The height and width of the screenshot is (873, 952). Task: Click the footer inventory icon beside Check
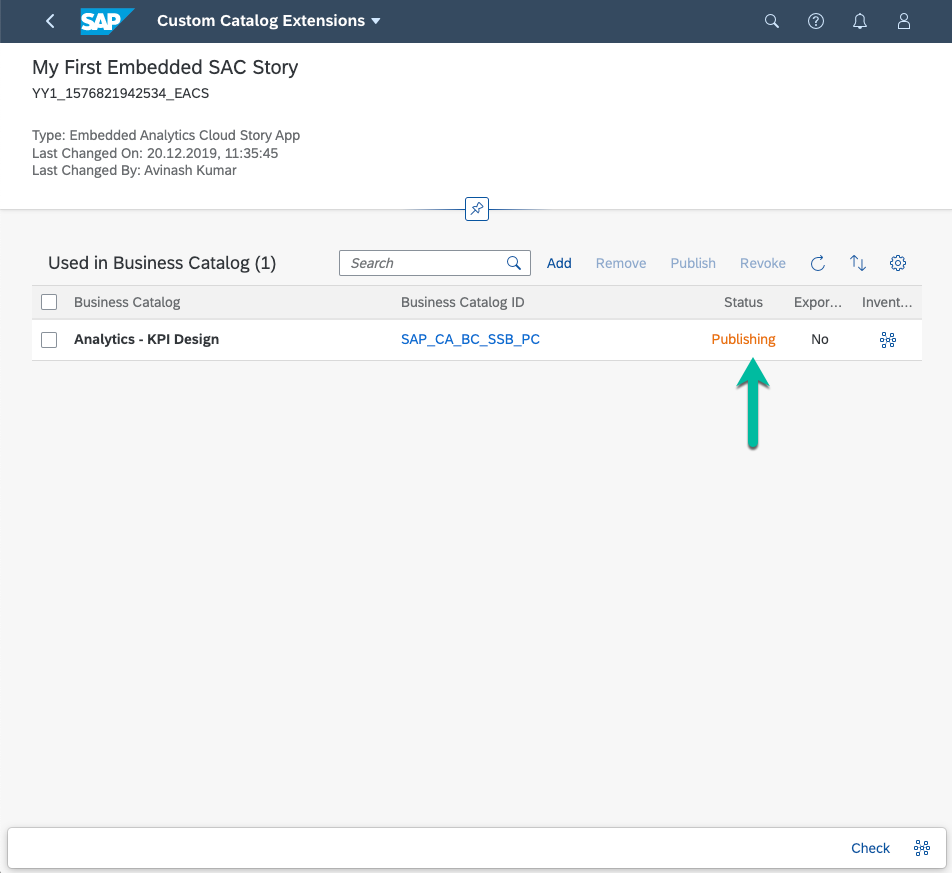(x=922, y=848)
